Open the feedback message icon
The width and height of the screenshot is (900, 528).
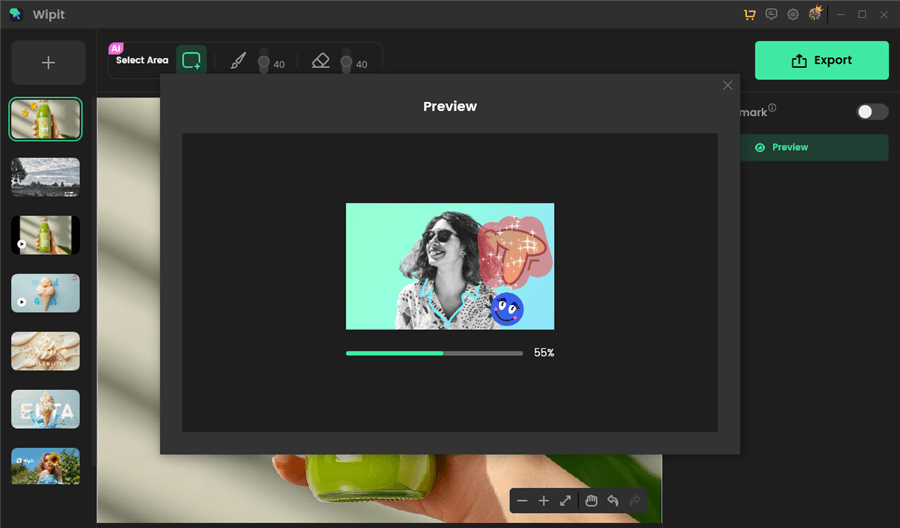(x=771, y=14)
